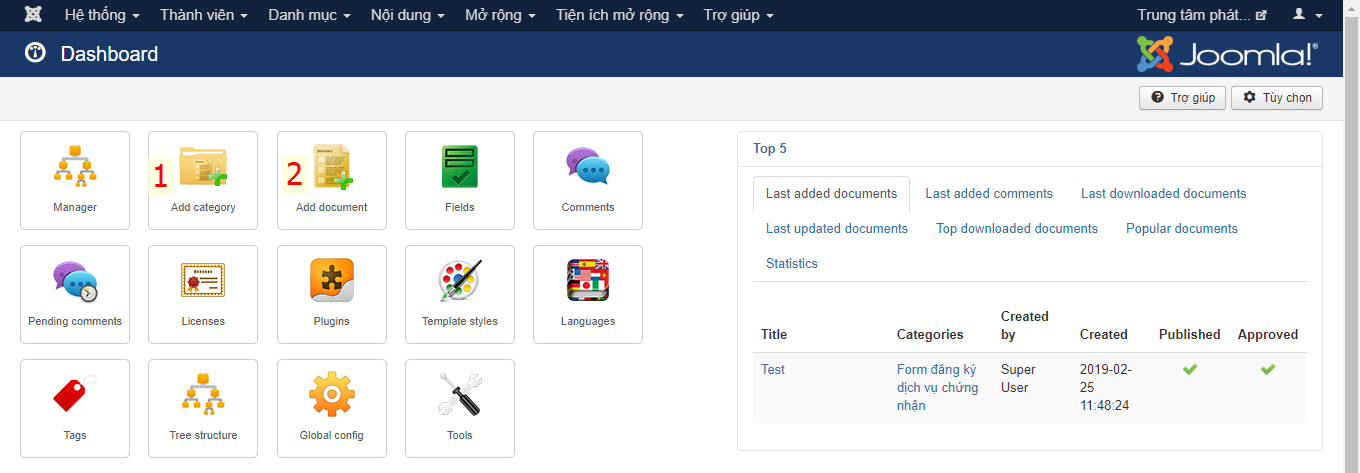Toggle Approved checkmark for Test document

tap(1267, 370)
